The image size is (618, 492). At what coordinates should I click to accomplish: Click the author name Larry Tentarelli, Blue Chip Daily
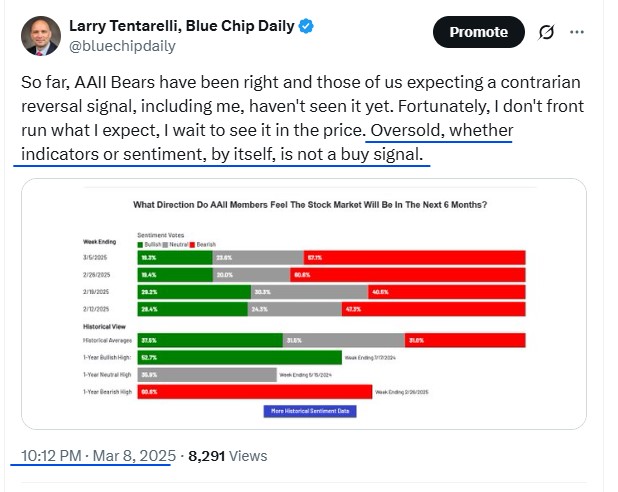coord(182,26)
